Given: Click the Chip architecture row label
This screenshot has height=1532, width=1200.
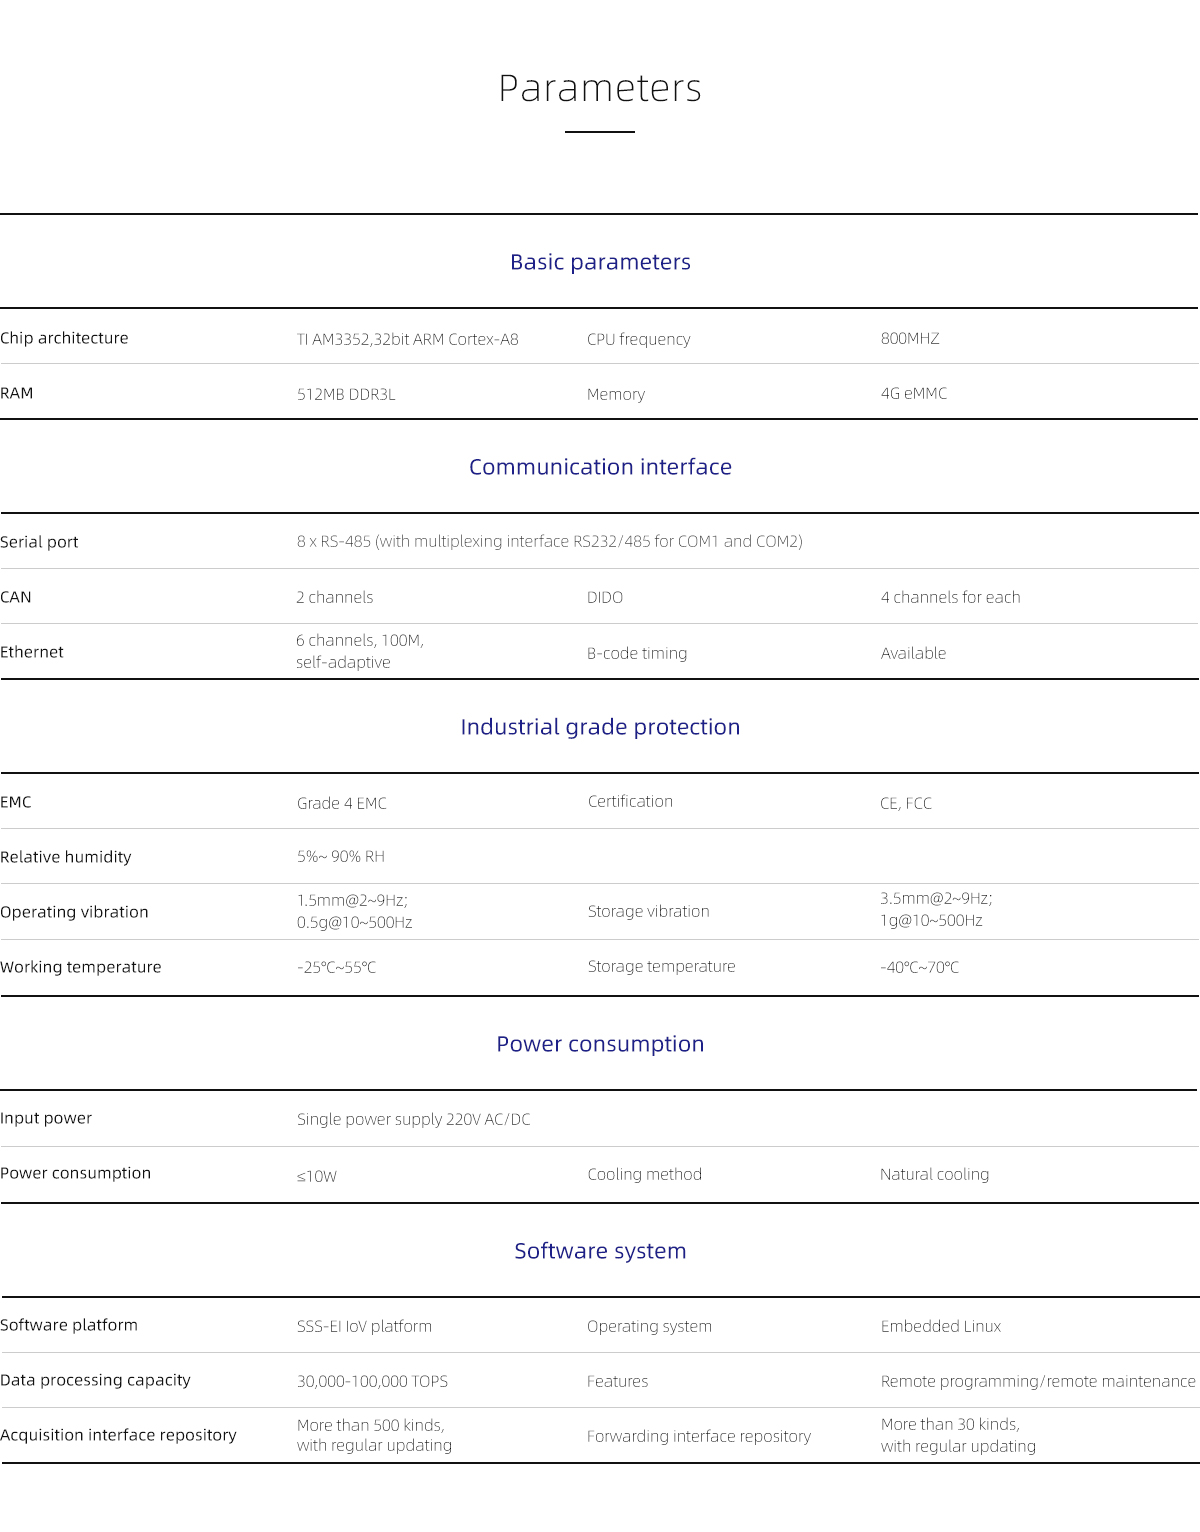Looking at the screenshot, I should click(64, 338).
